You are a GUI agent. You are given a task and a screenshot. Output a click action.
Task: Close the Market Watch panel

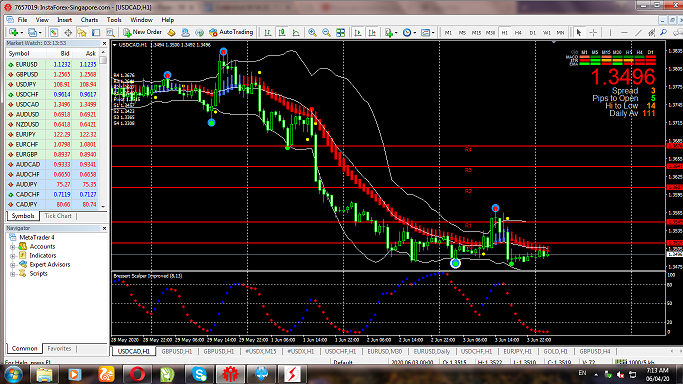[104, 44]
